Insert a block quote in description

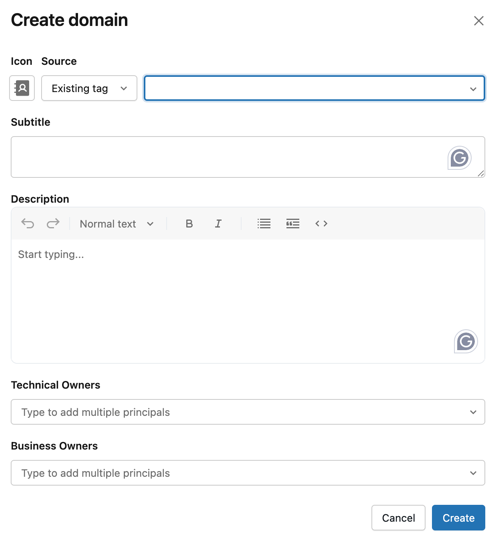pyautogui.click(x=293, y=224)
